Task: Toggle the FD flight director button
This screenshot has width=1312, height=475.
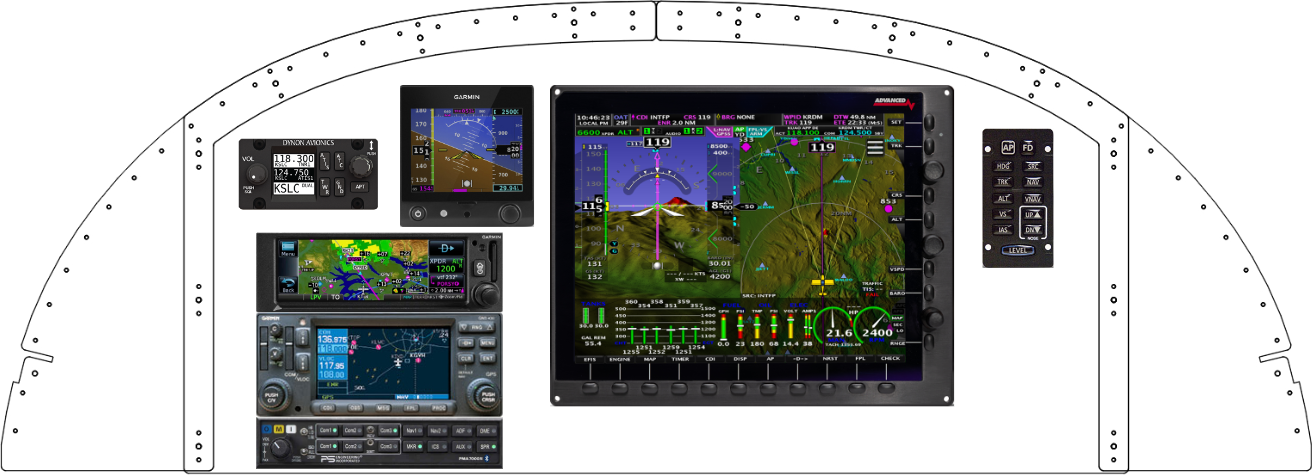Action: [x=1028, y=147]
